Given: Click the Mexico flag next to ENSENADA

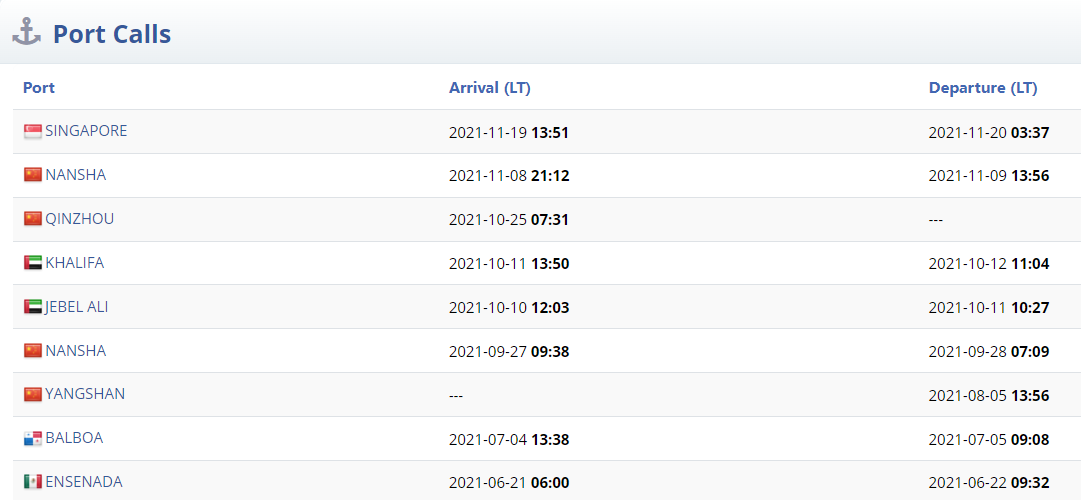Looking at the screenshot, I should click(33, 482).
